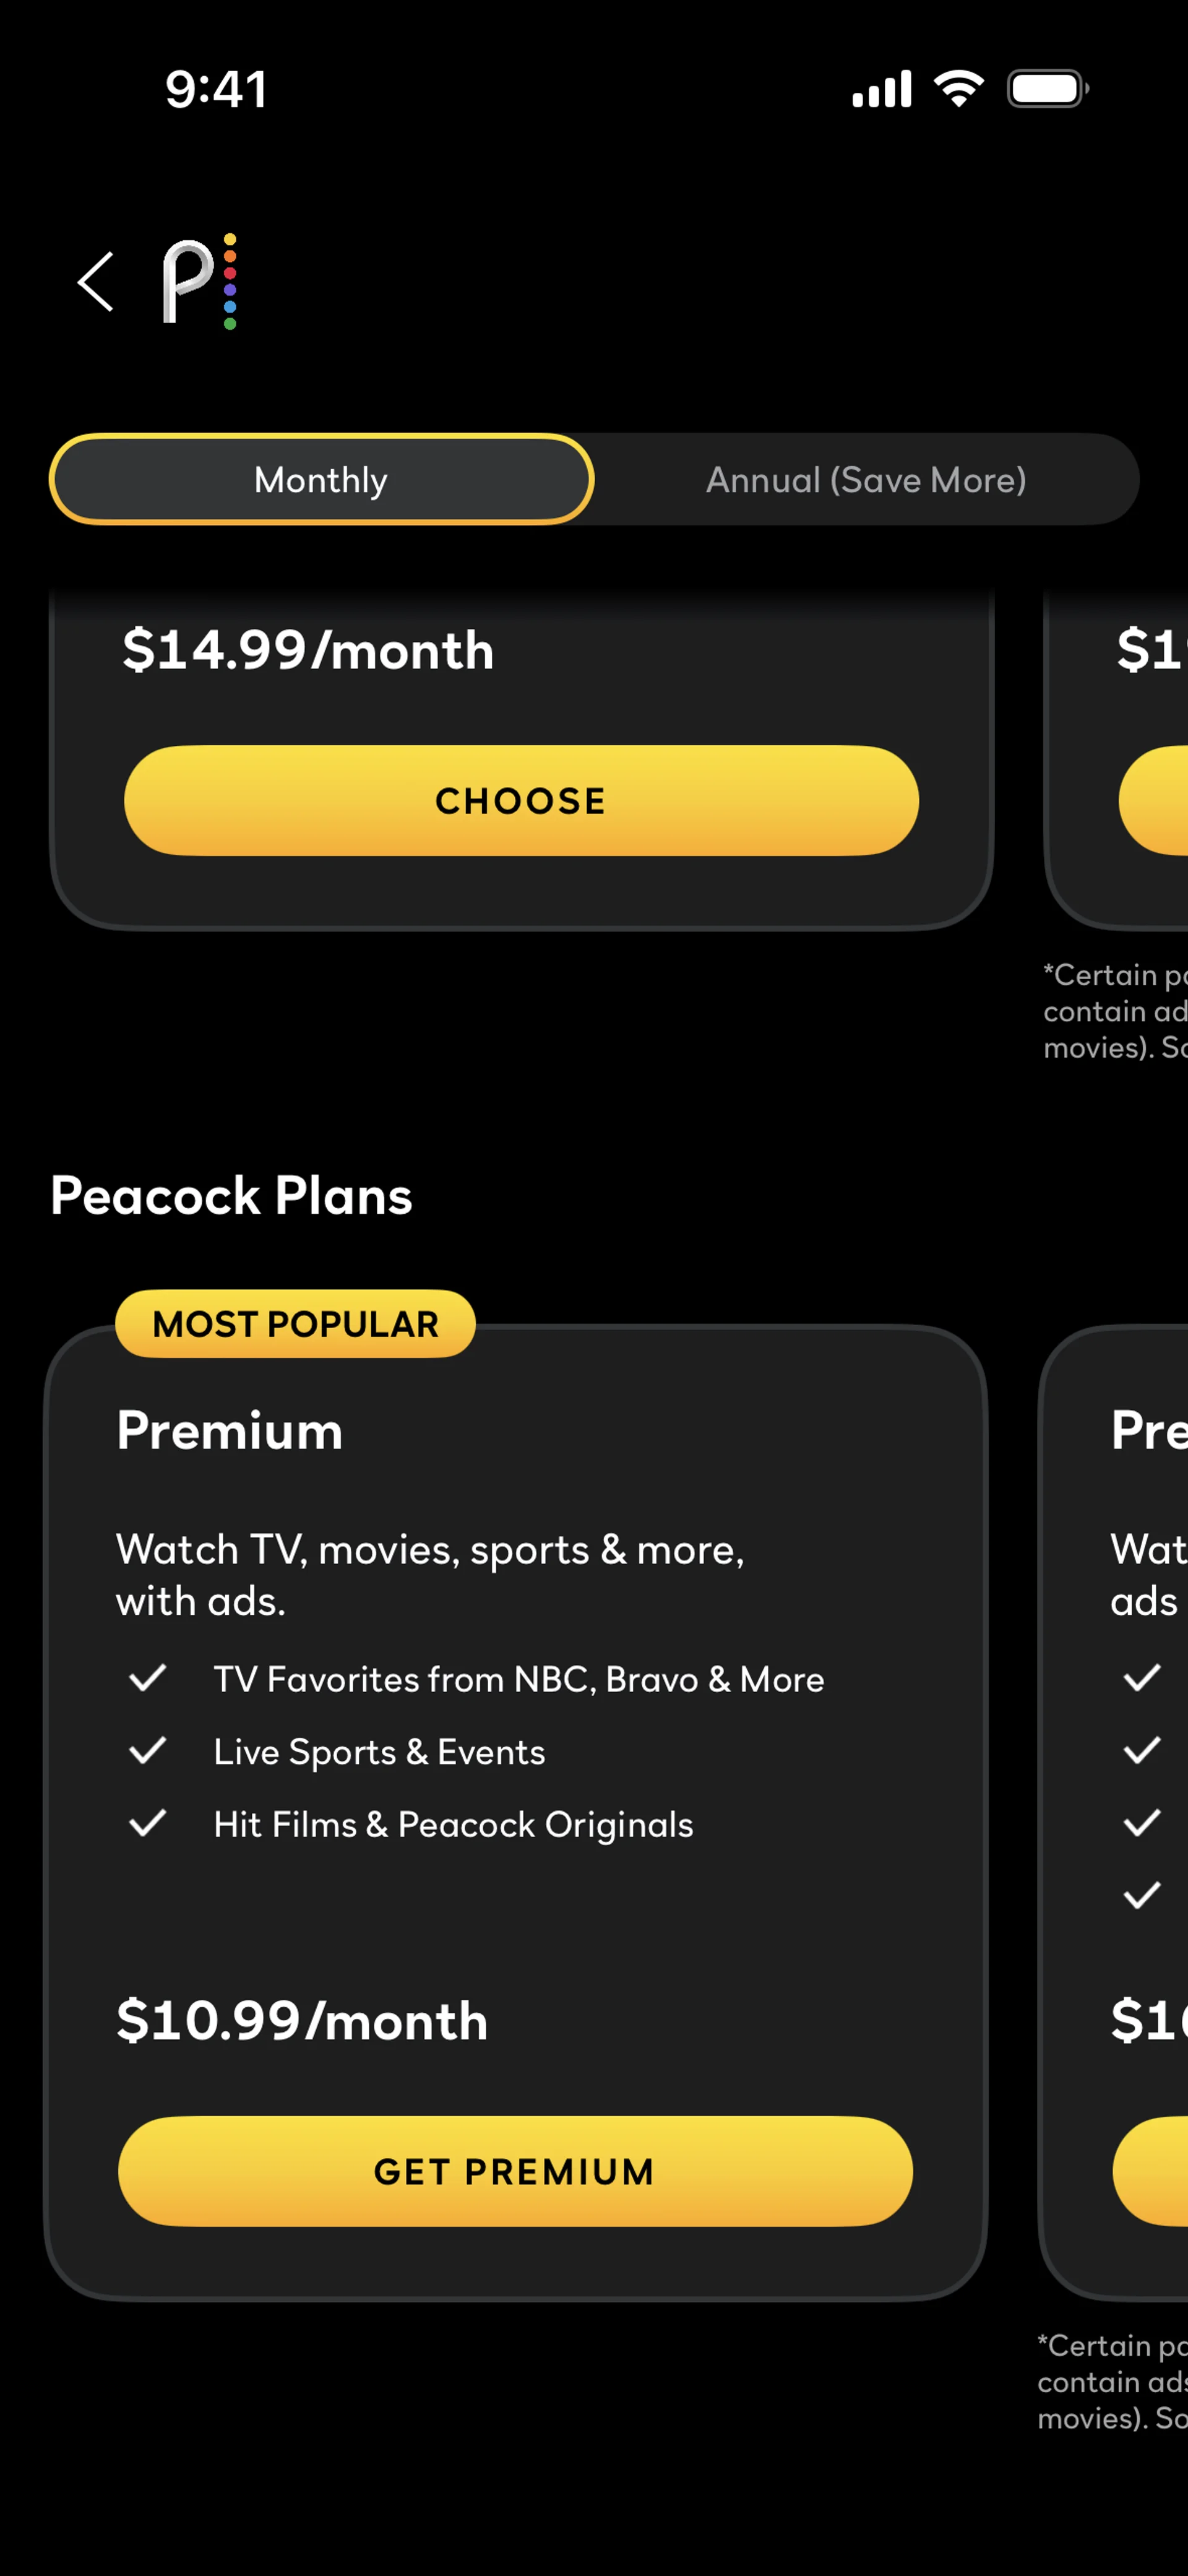
Task: Tap the cellular signal bars icon
Action: point(881,89)
